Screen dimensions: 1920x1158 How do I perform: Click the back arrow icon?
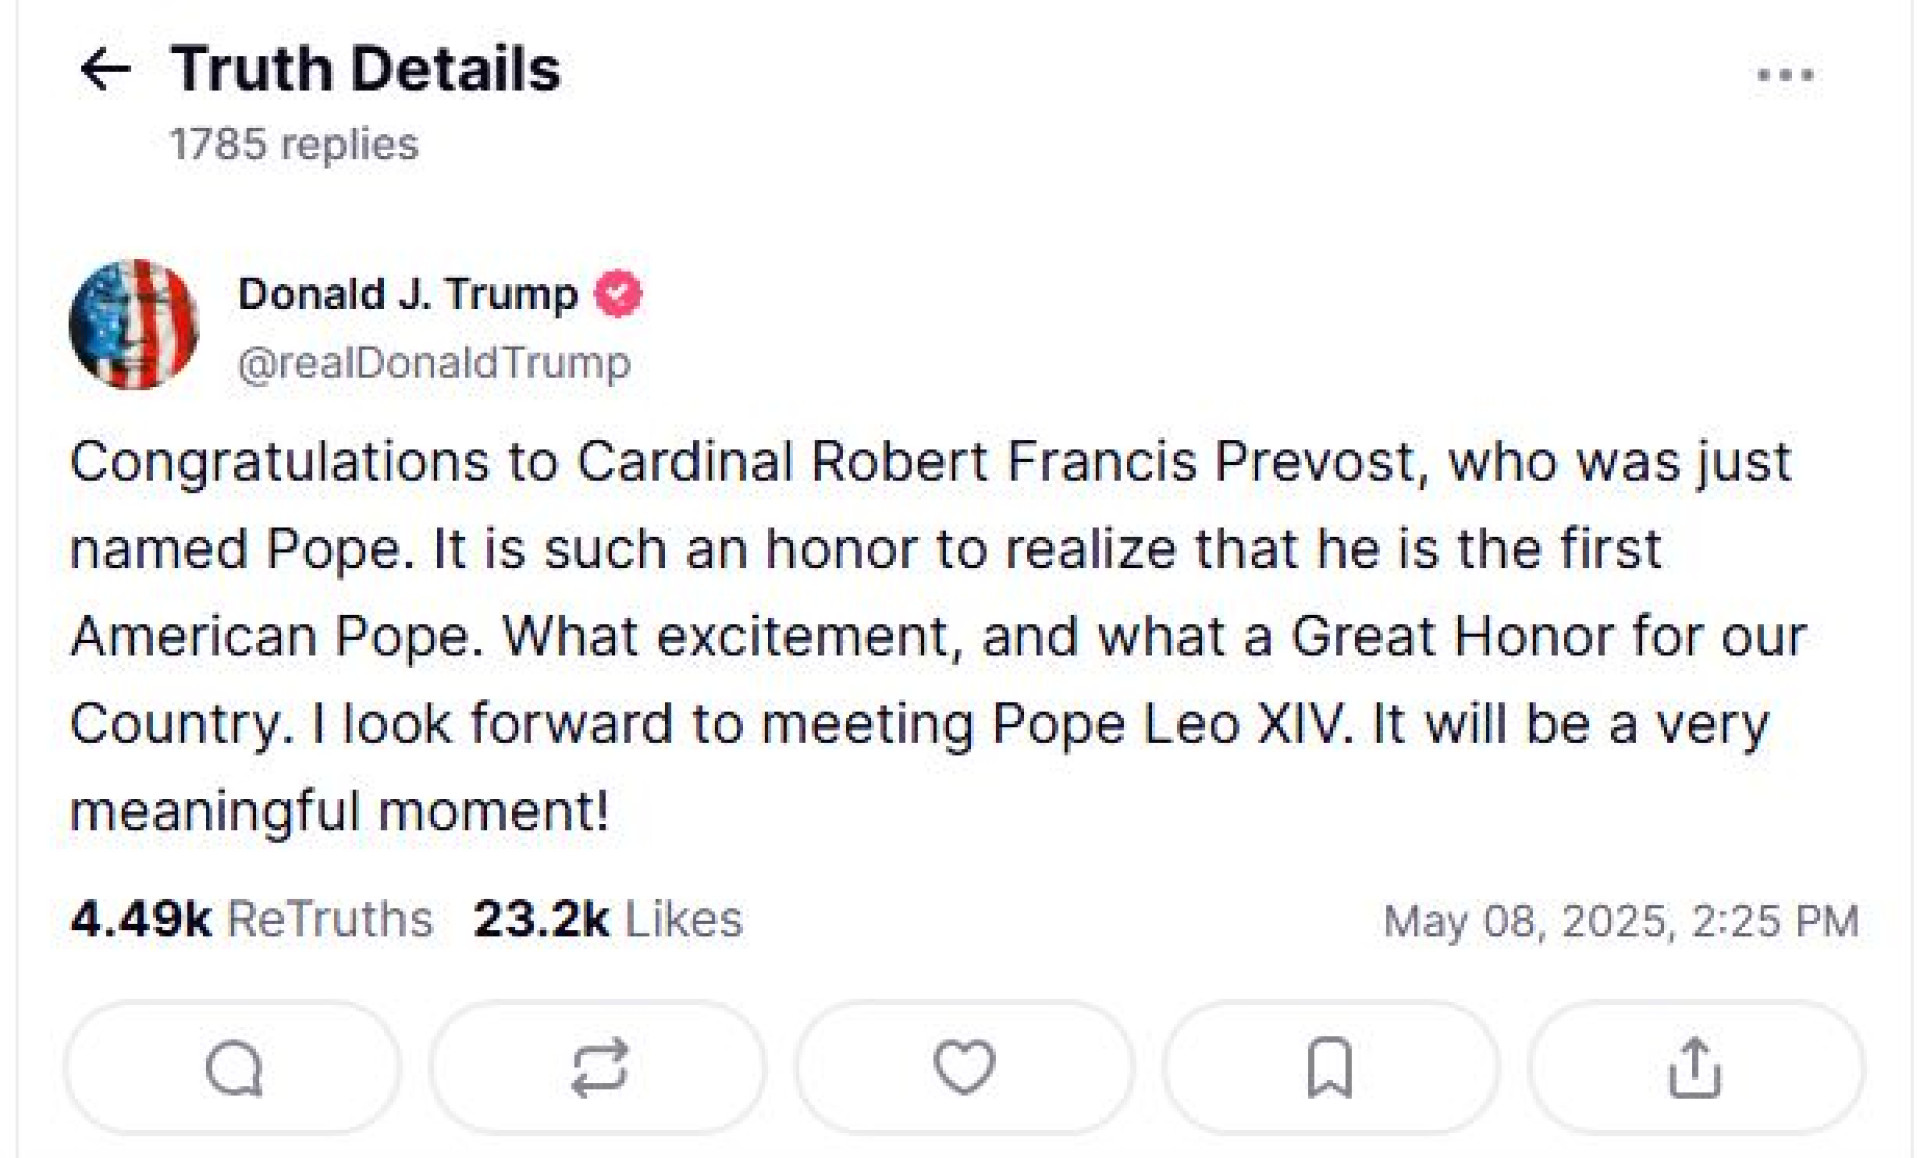click(x=105, y=69)
